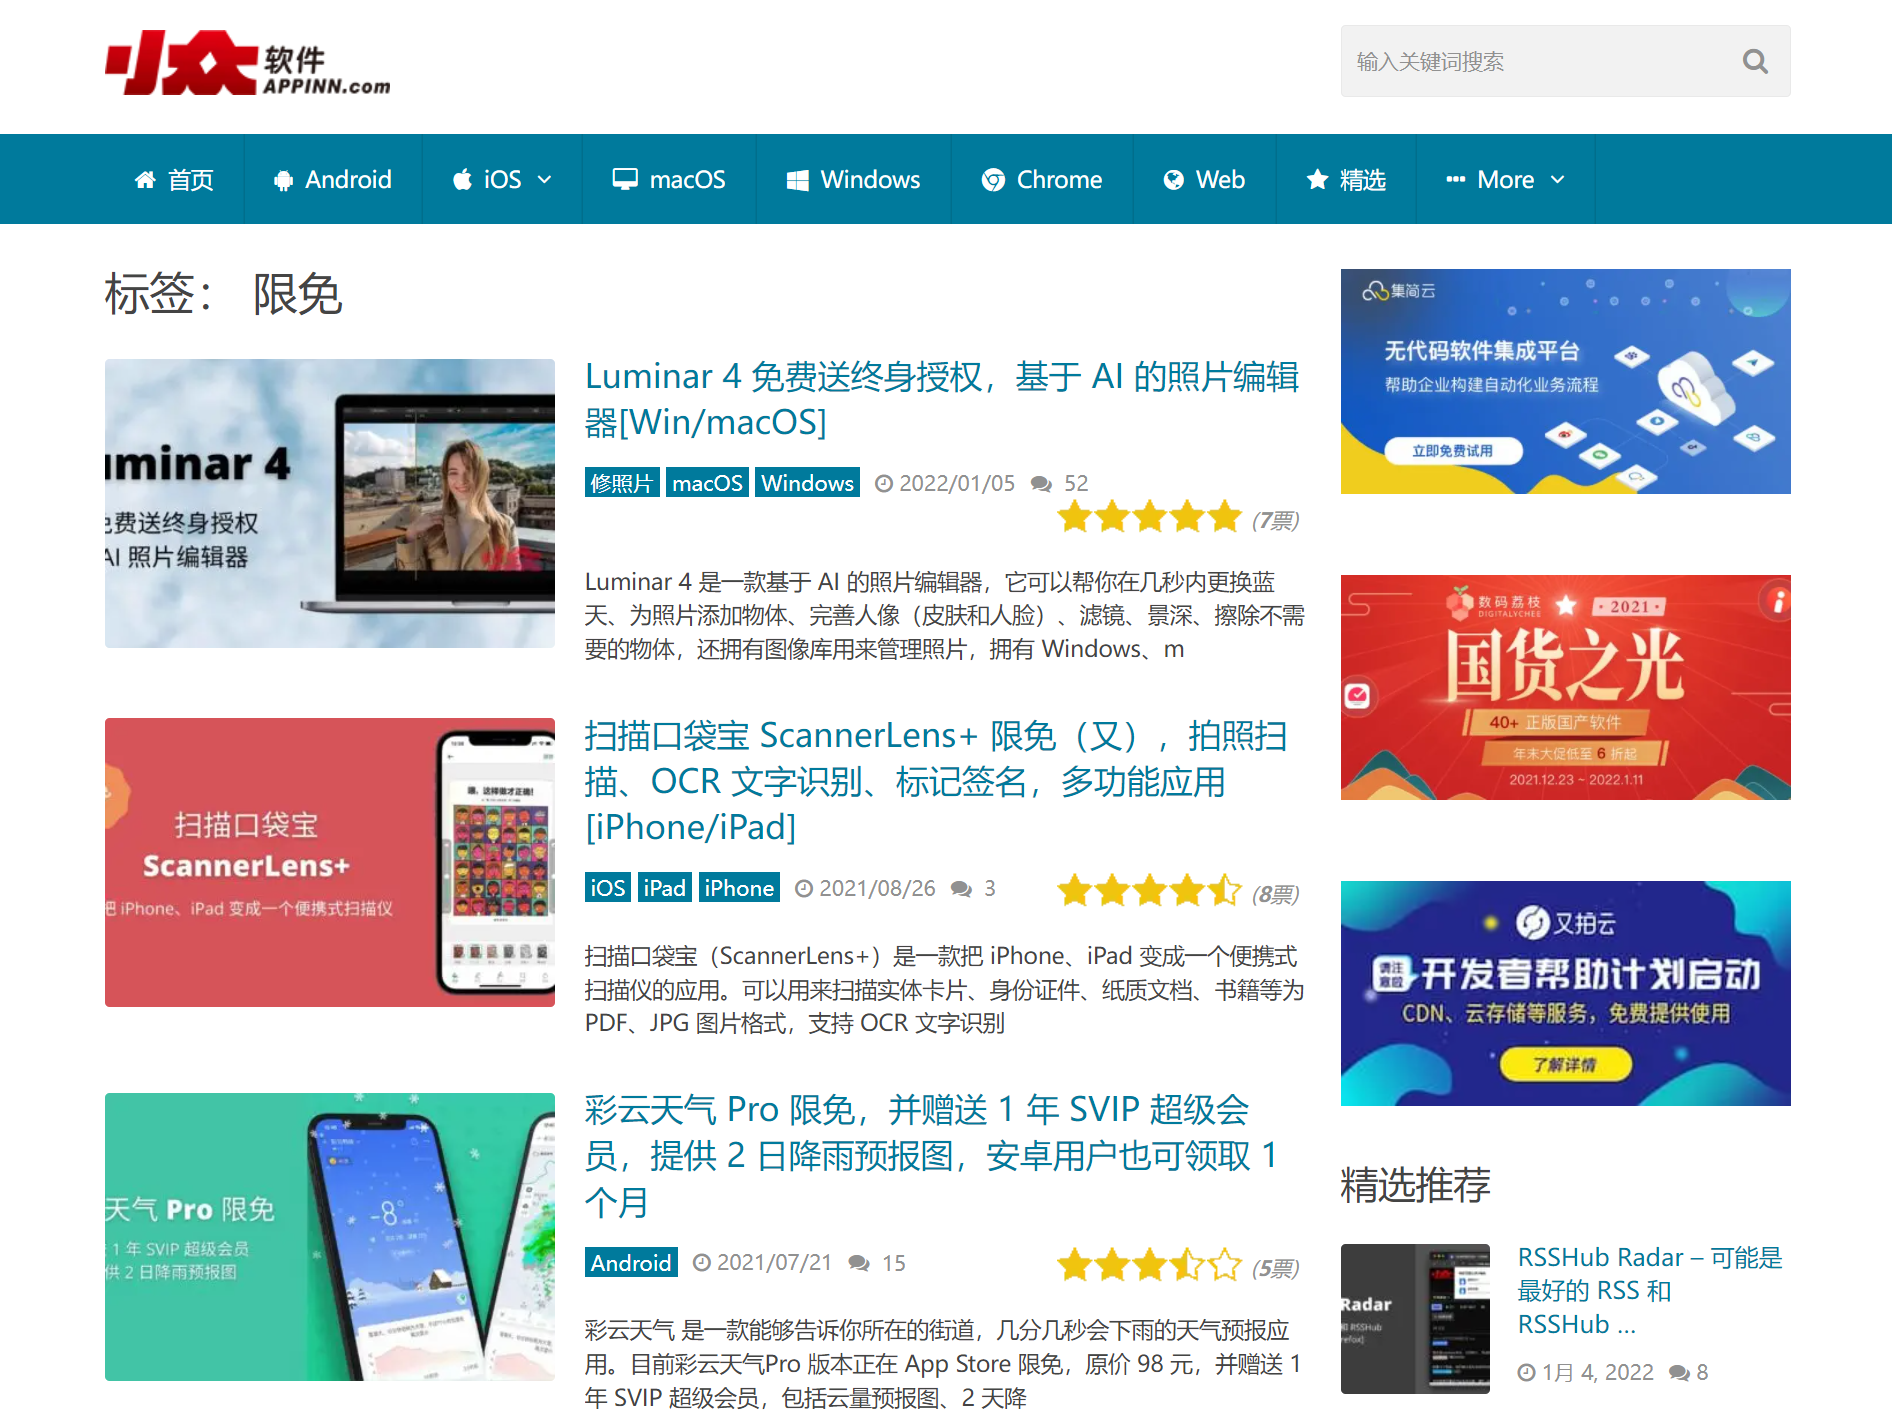The height and width of the screenshot is (1426, 1892).
Task: Click the globe icon beside Web
Action: click(x=1174, y=180)
